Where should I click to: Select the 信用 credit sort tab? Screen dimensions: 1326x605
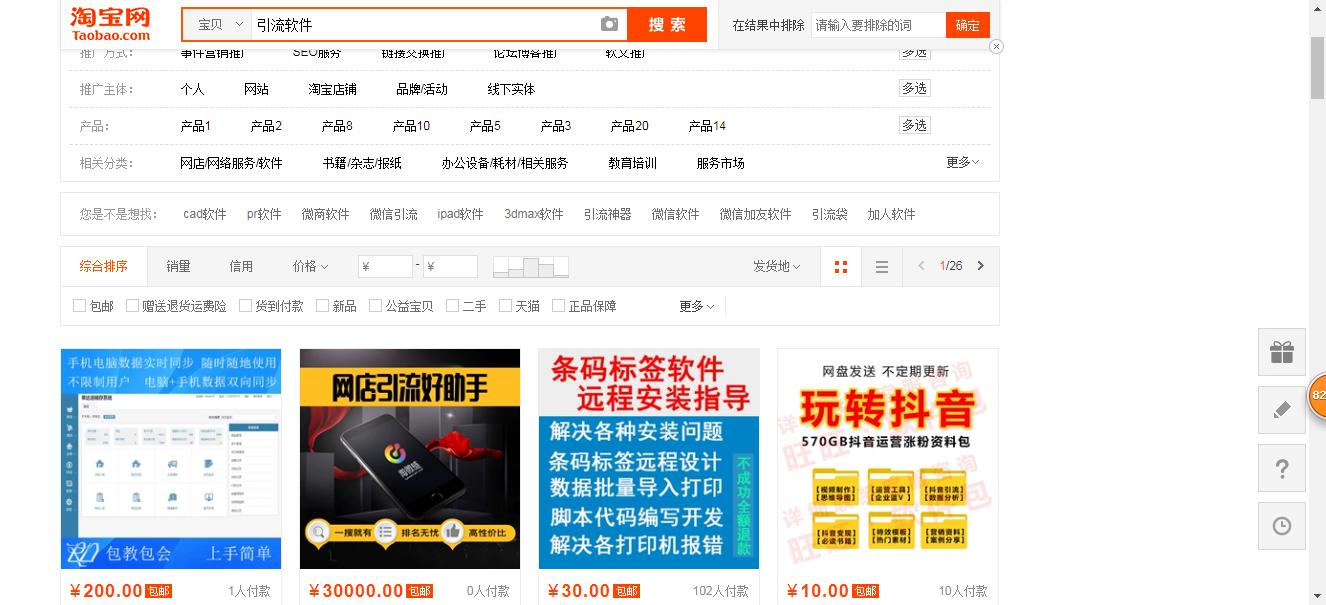241,266
